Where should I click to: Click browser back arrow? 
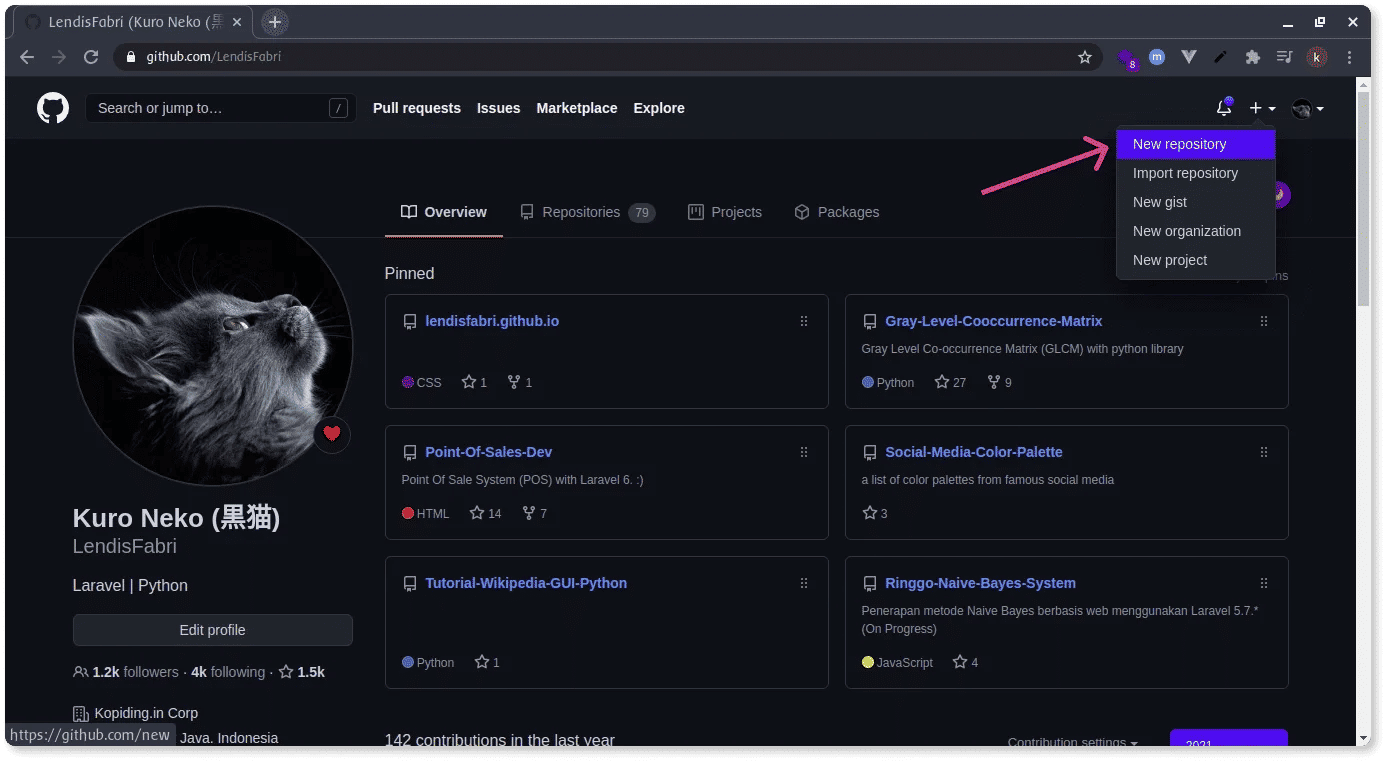[27, 57]
